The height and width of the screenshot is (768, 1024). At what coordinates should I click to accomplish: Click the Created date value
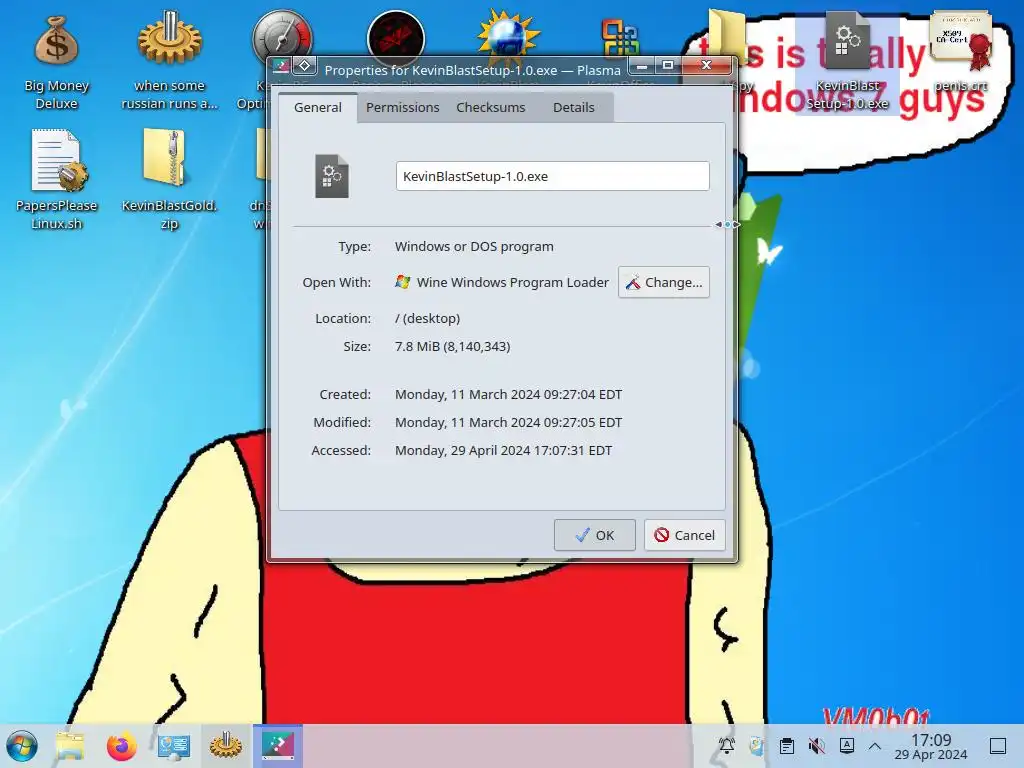[x=508, y=394]
